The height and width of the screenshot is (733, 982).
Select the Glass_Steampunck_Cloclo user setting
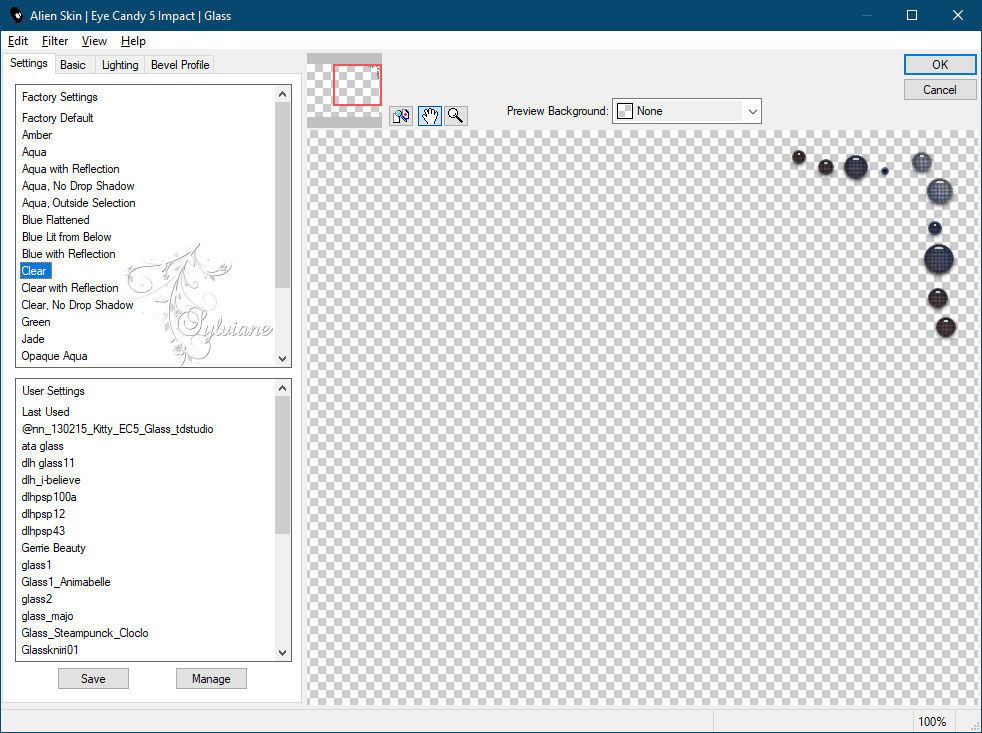[x=85, y=632]
